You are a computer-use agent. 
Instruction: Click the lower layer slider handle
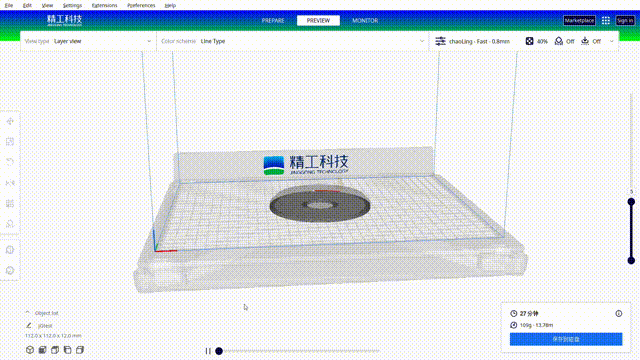(x=631, y=260)
